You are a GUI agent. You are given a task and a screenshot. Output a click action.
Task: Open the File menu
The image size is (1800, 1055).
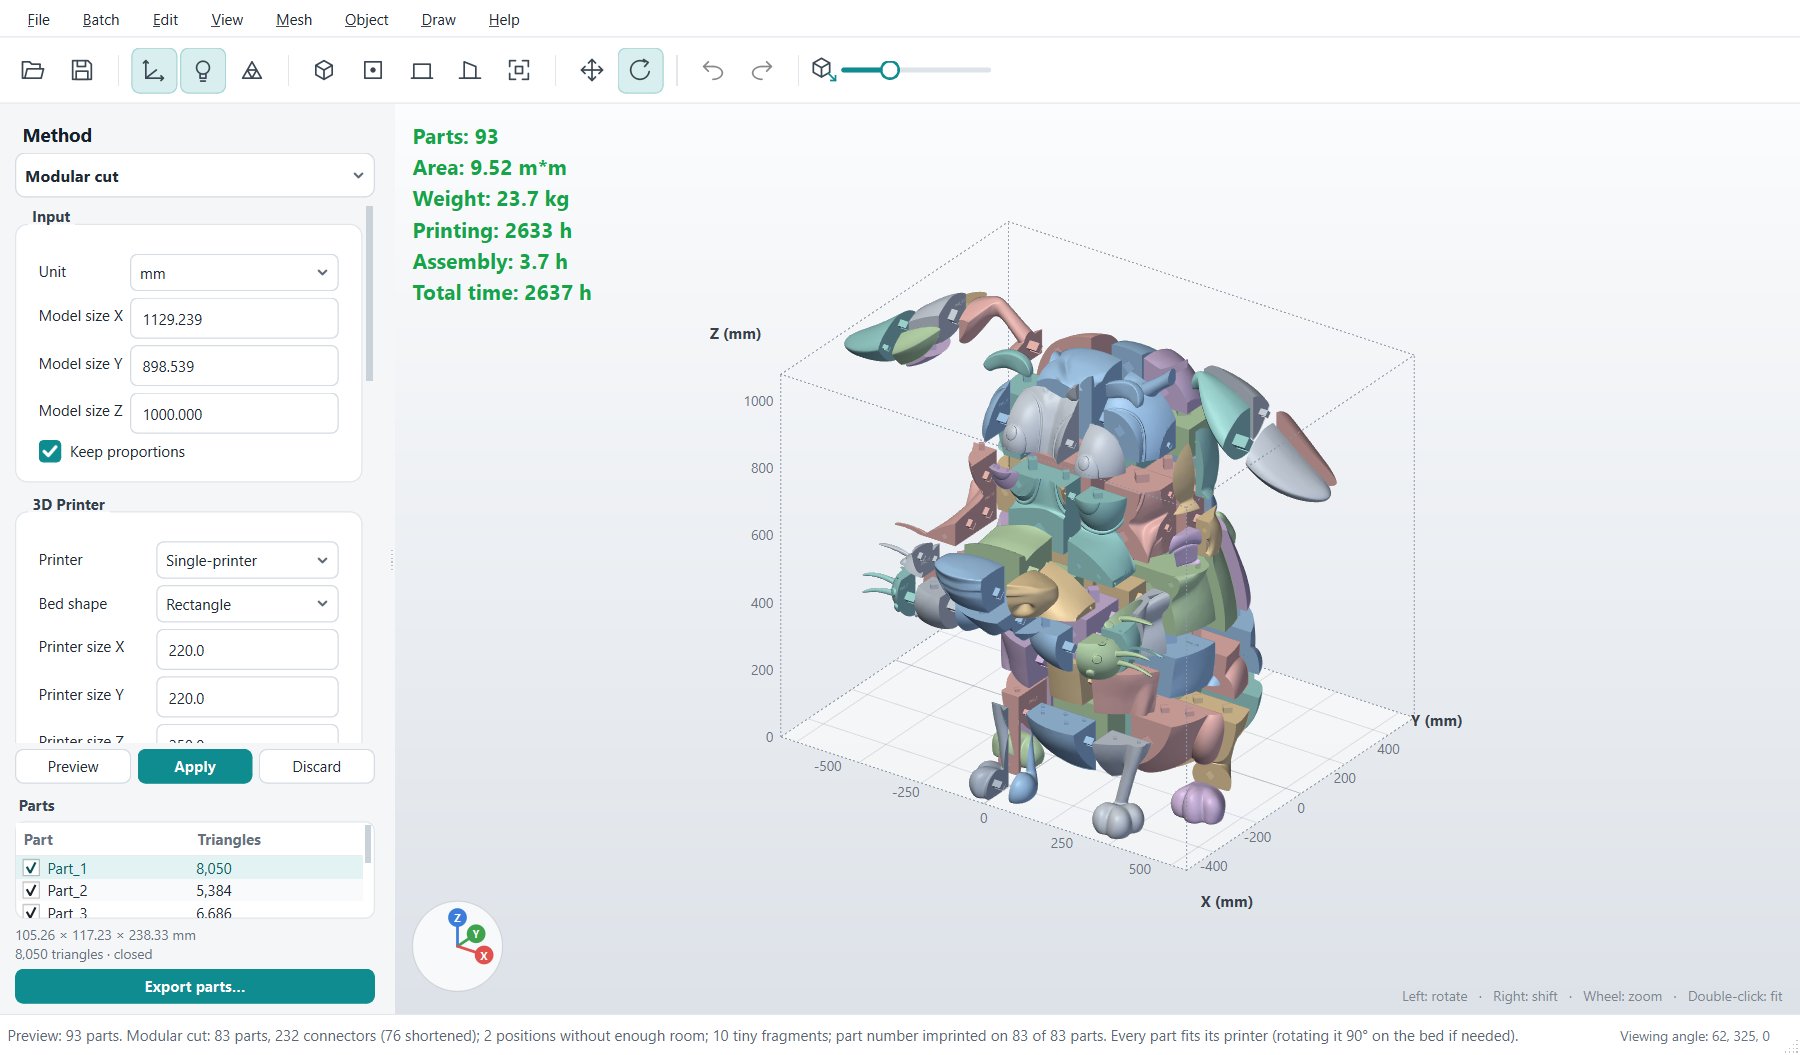38,20
